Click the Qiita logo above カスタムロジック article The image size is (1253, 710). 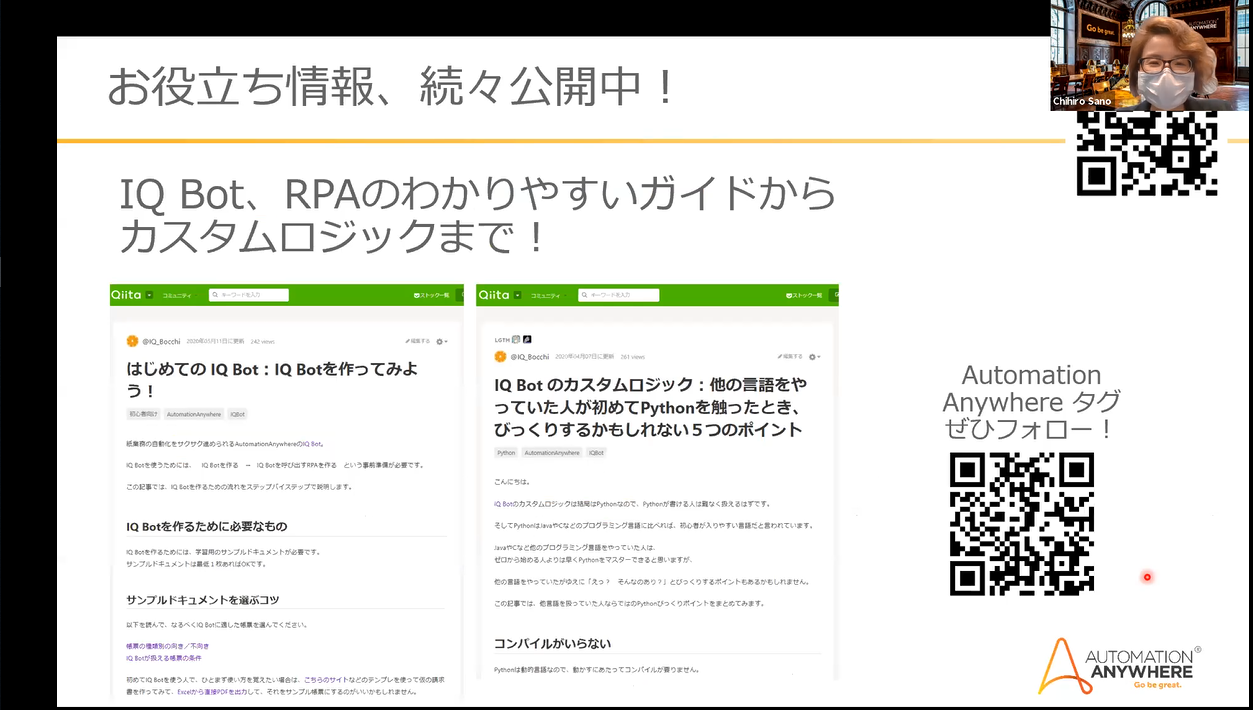494,295
